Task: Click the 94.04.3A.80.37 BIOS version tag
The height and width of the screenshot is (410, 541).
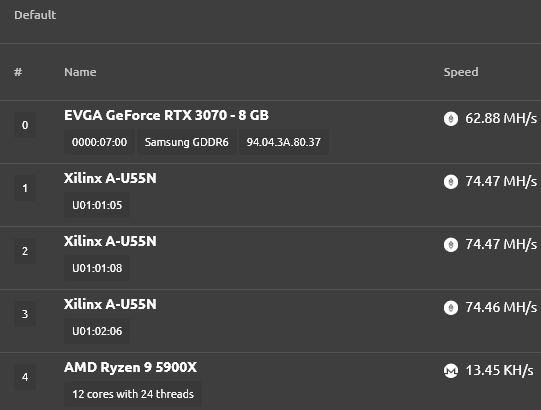Action: 284,142
